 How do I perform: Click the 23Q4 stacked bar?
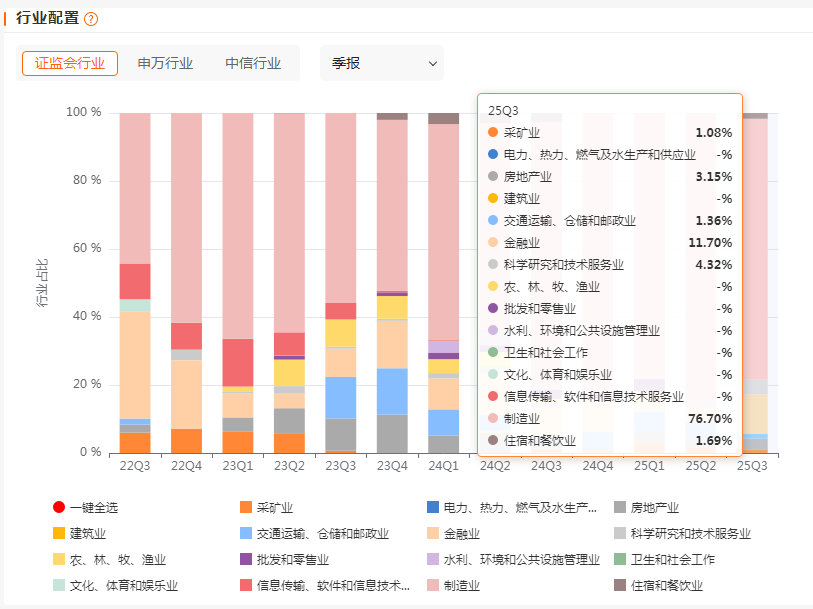pyautogui.click(x=392, y=300)
